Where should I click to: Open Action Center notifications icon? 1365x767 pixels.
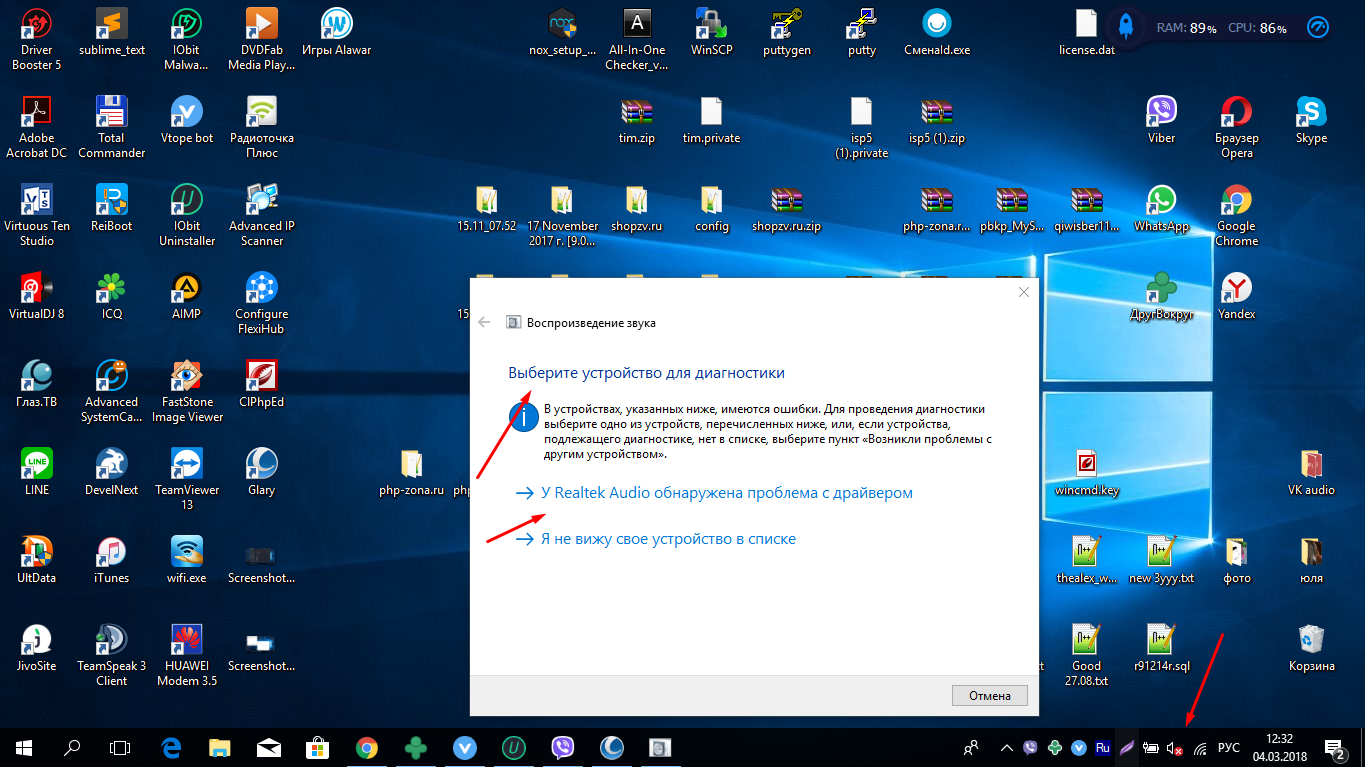1334,747
